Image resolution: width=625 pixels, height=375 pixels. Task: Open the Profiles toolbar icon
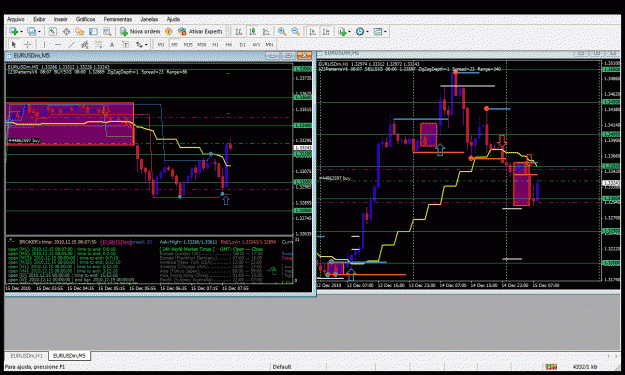click(31, 31)
